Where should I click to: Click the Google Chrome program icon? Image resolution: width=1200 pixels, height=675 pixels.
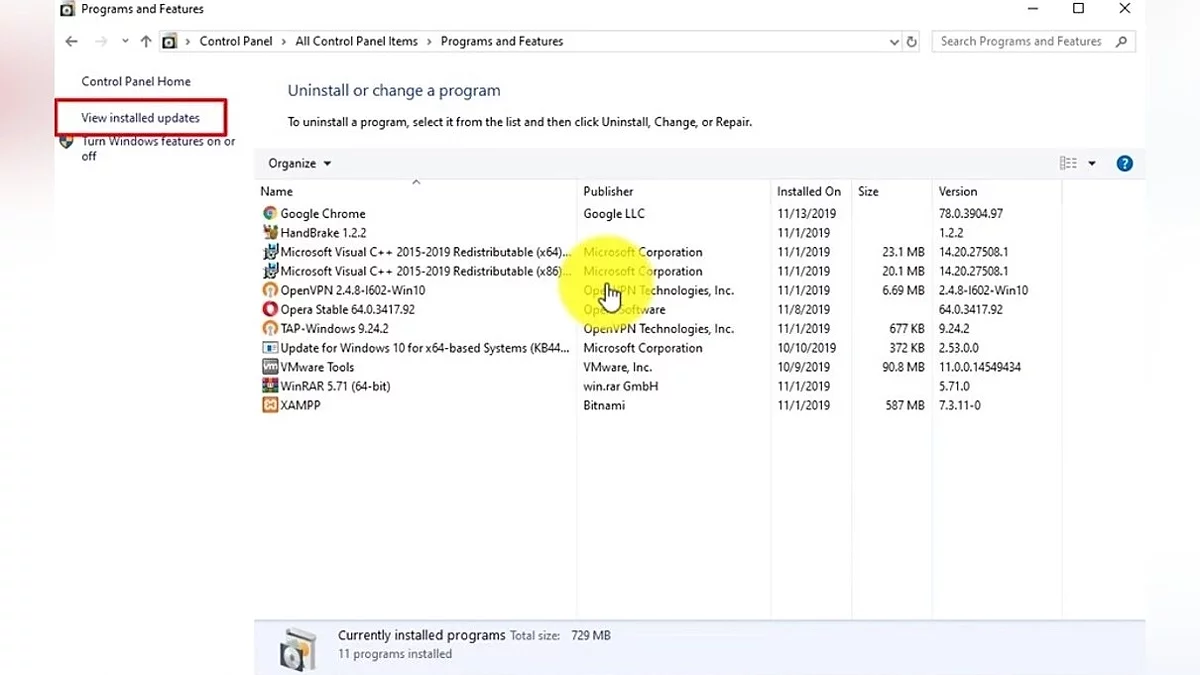click(269, 213)
